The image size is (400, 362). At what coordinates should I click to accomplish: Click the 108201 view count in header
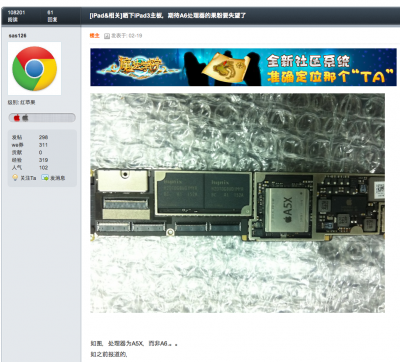pos(16,12)
